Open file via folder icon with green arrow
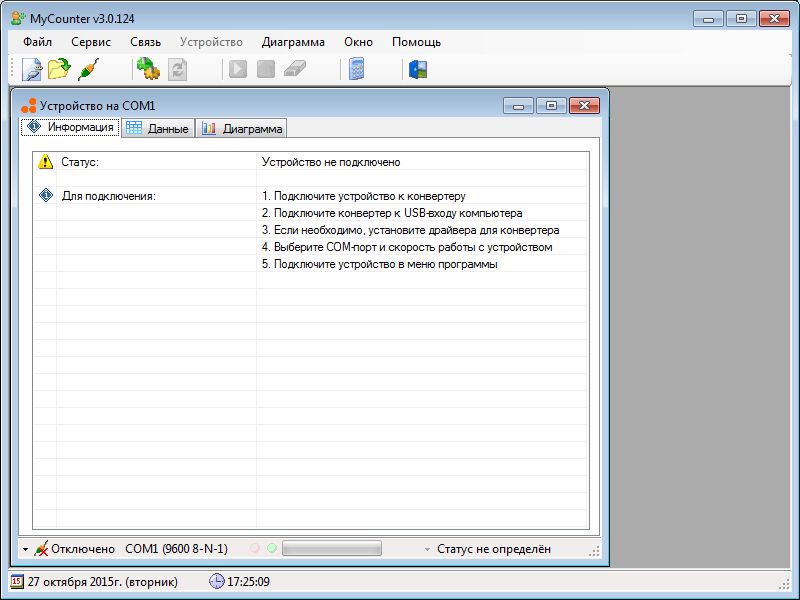 pos(59,69)
